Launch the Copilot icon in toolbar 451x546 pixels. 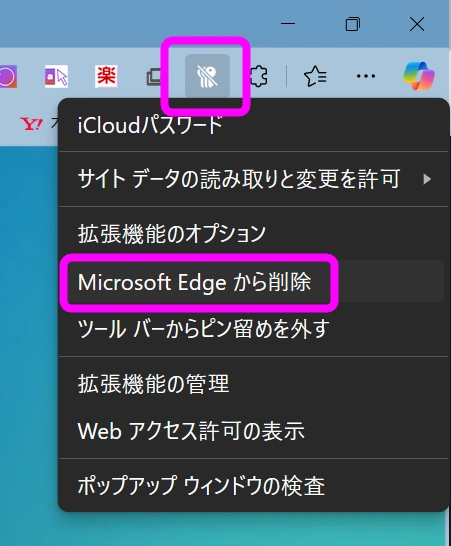[x=419, y=76]
